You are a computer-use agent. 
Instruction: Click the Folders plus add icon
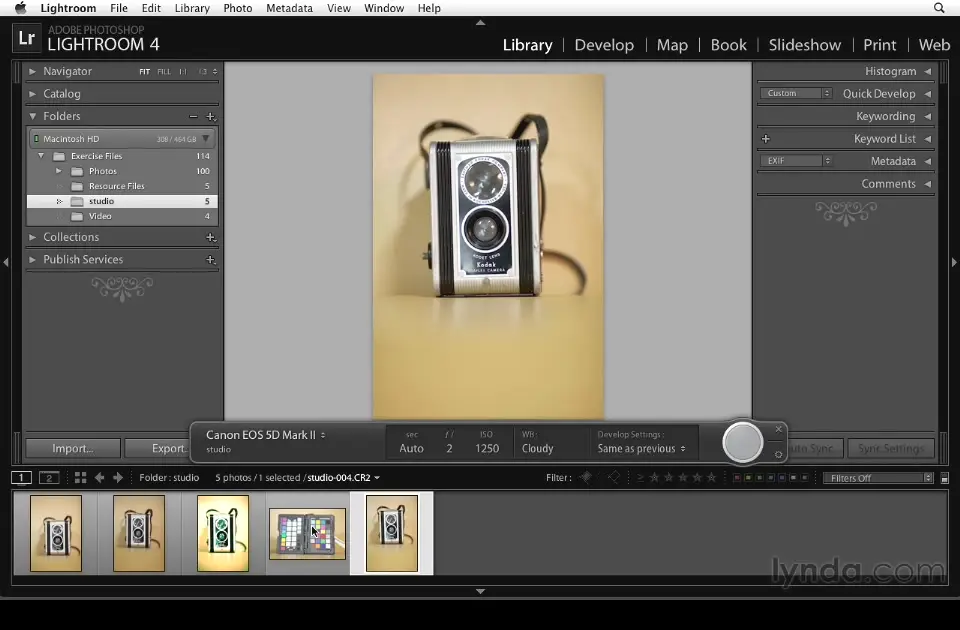pyautogui.click(x=211, y=116)
